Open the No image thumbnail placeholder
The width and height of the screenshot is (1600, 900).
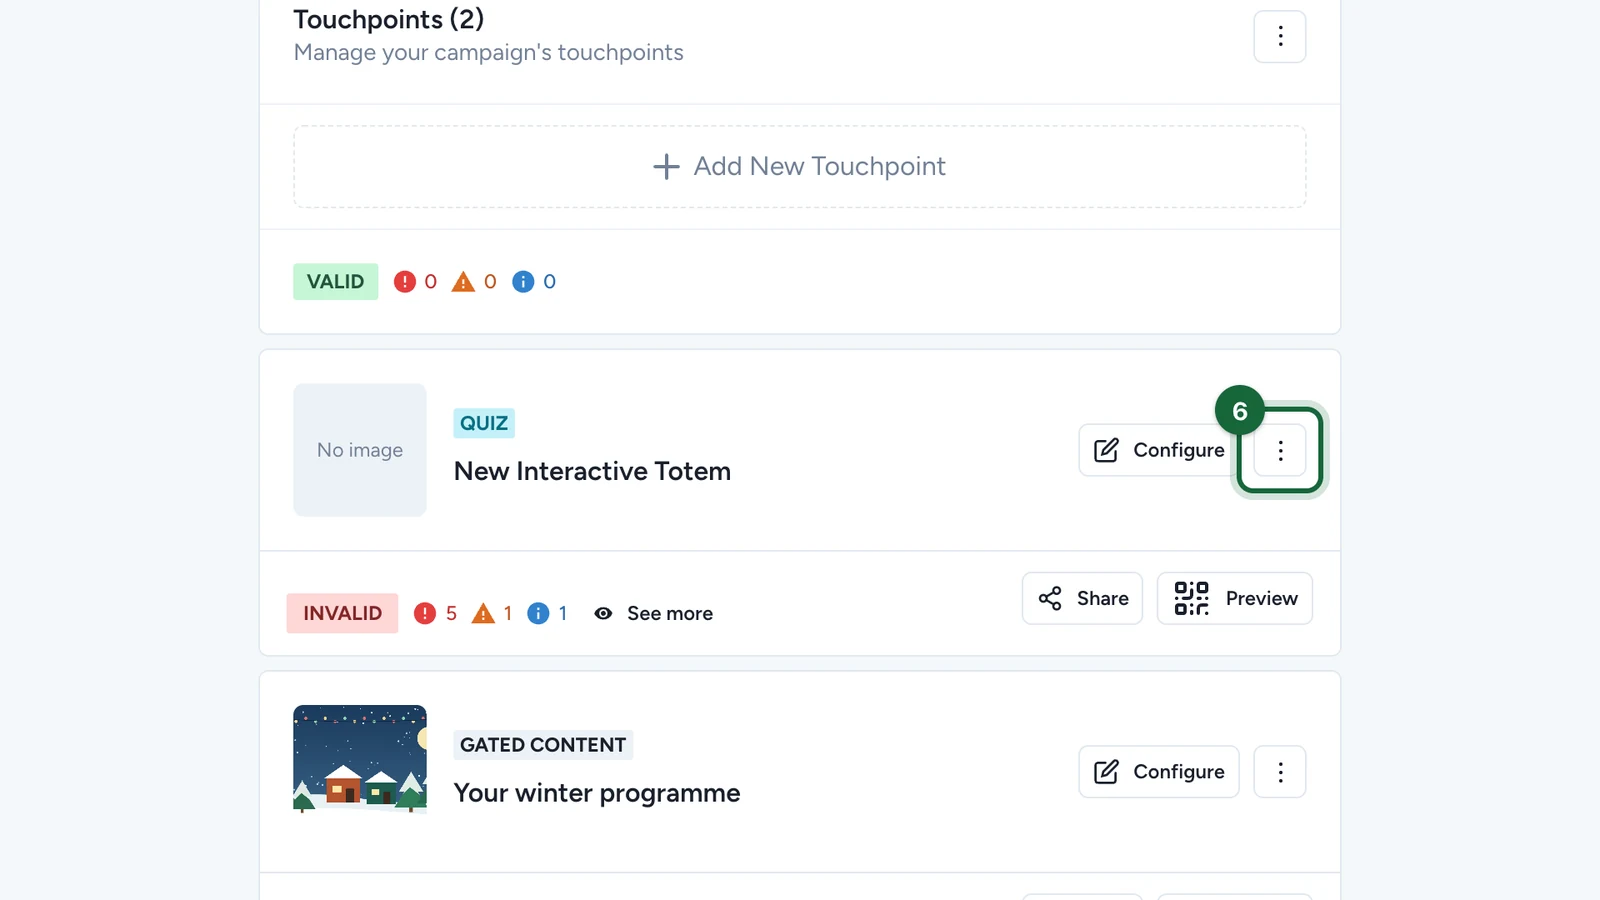[360, 450]
